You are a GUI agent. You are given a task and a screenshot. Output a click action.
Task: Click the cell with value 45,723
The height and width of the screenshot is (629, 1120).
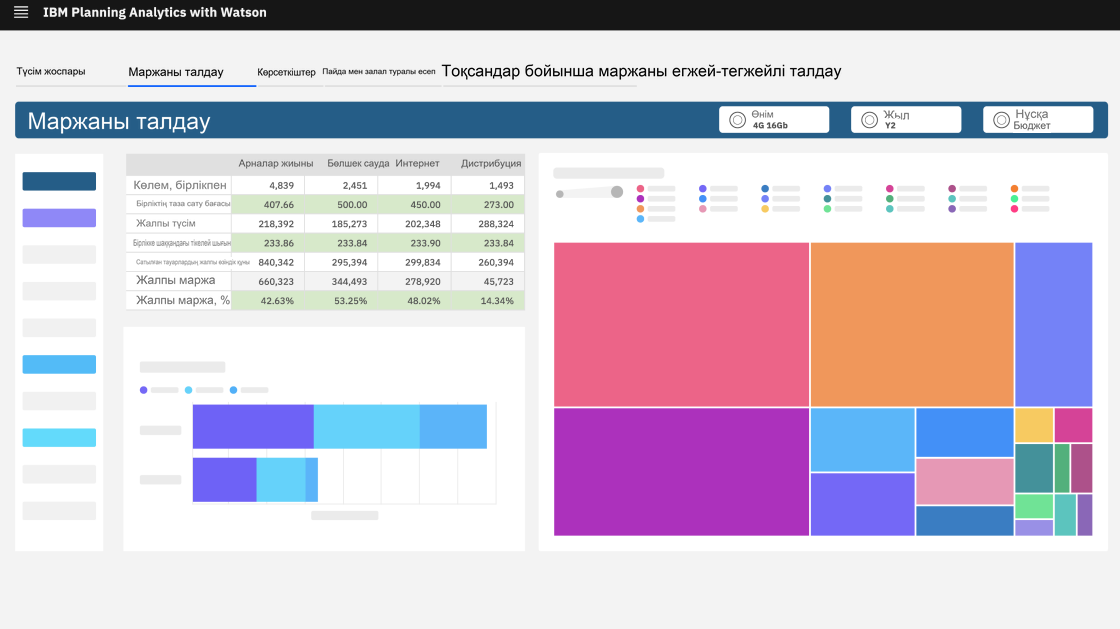489,281
